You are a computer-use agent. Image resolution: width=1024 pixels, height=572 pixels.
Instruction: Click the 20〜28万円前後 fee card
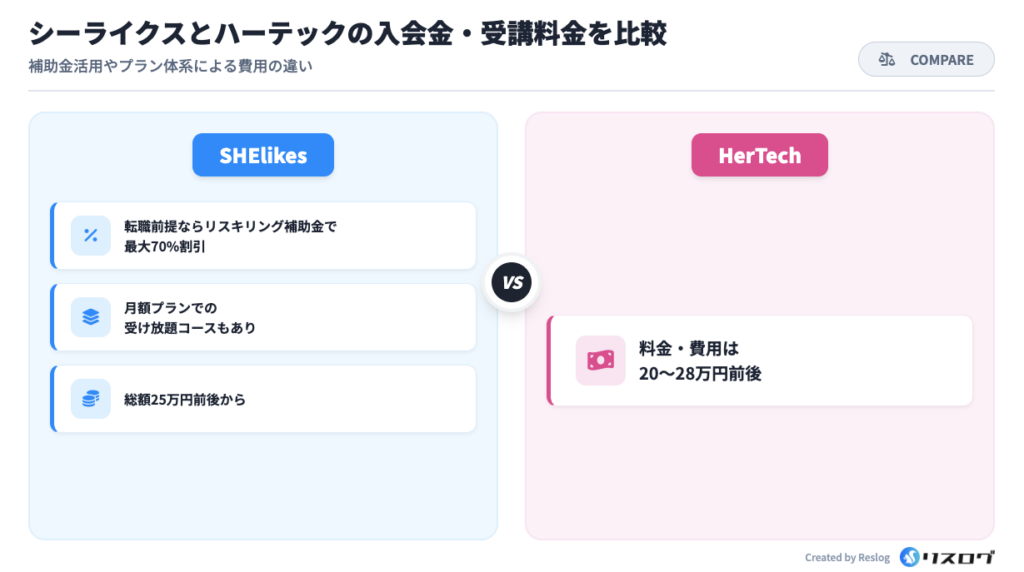point(760,361)
